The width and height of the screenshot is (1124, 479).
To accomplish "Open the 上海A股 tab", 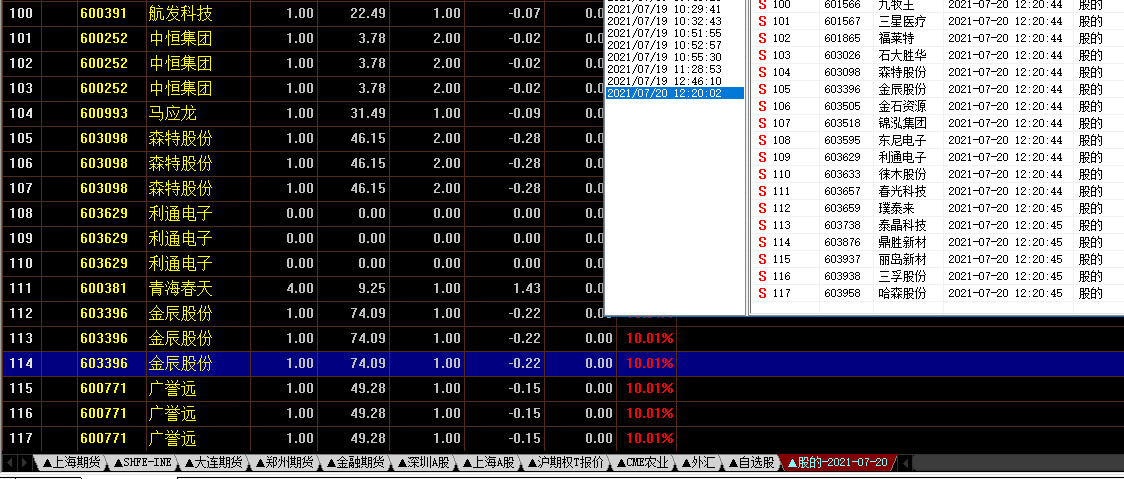I will tap(490, 463).
